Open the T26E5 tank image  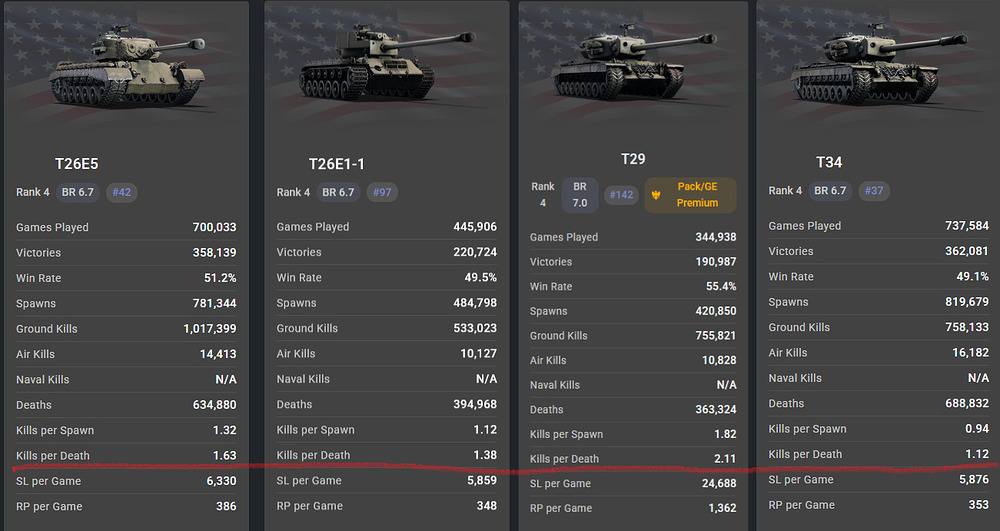pyautogui.click(x=127, y=70)
